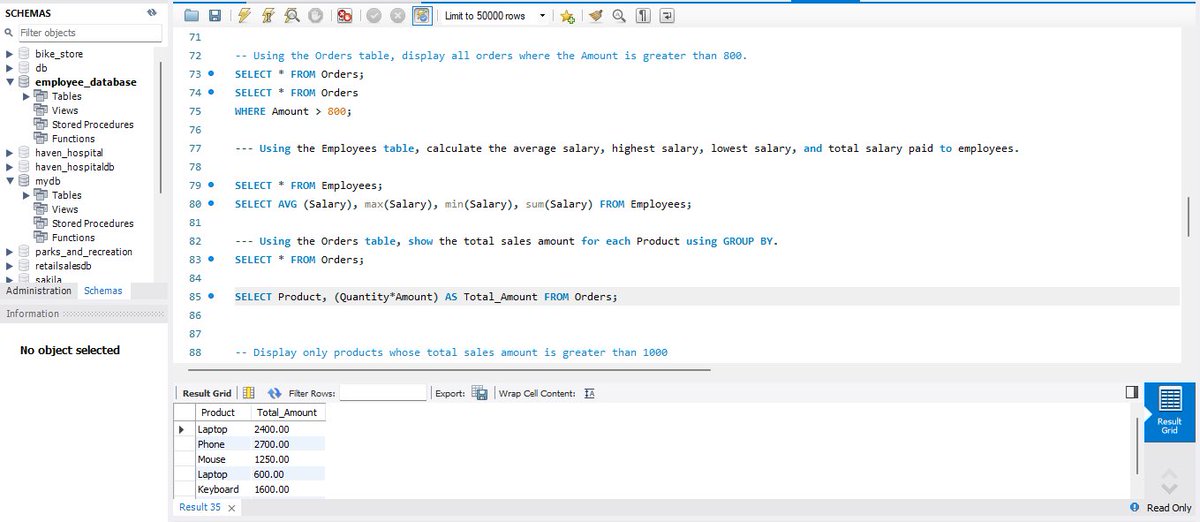Expand the retailsalesdb schema arrow
The width and height of the screenshot is (1200, 522).
(x=10, y=266)
